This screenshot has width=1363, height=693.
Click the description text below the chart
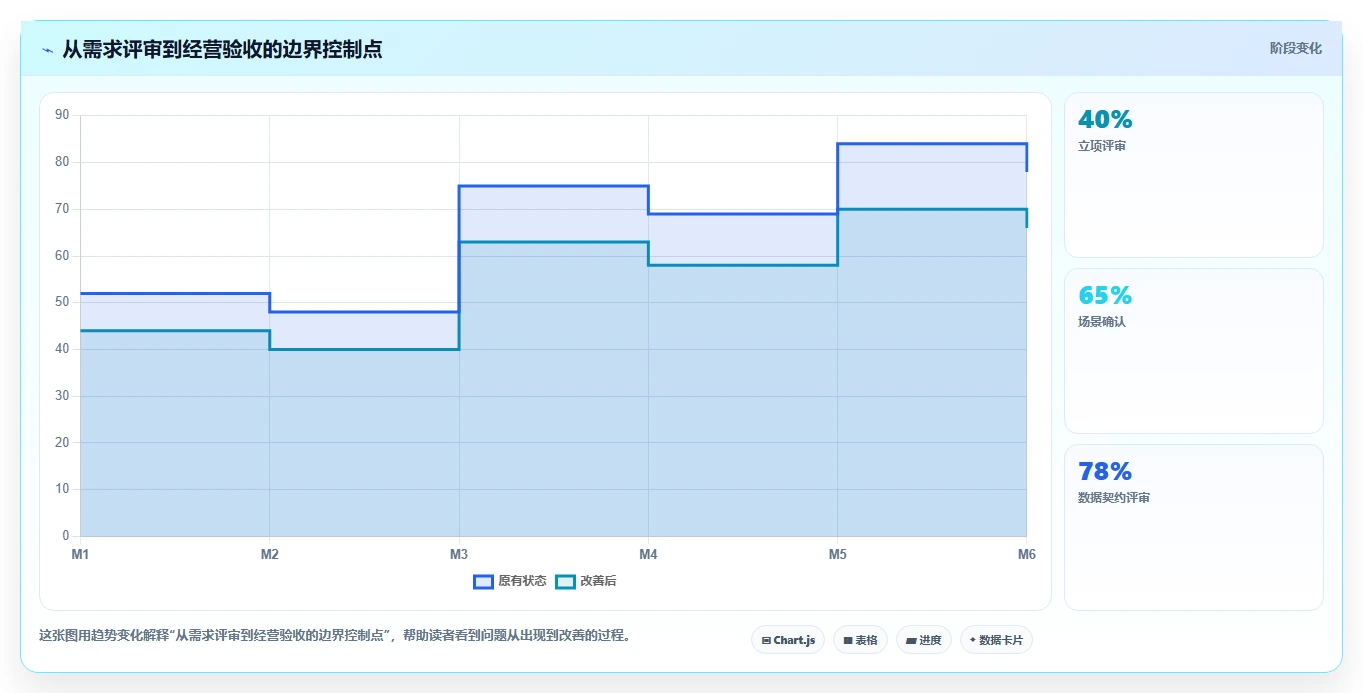(337, 636)
